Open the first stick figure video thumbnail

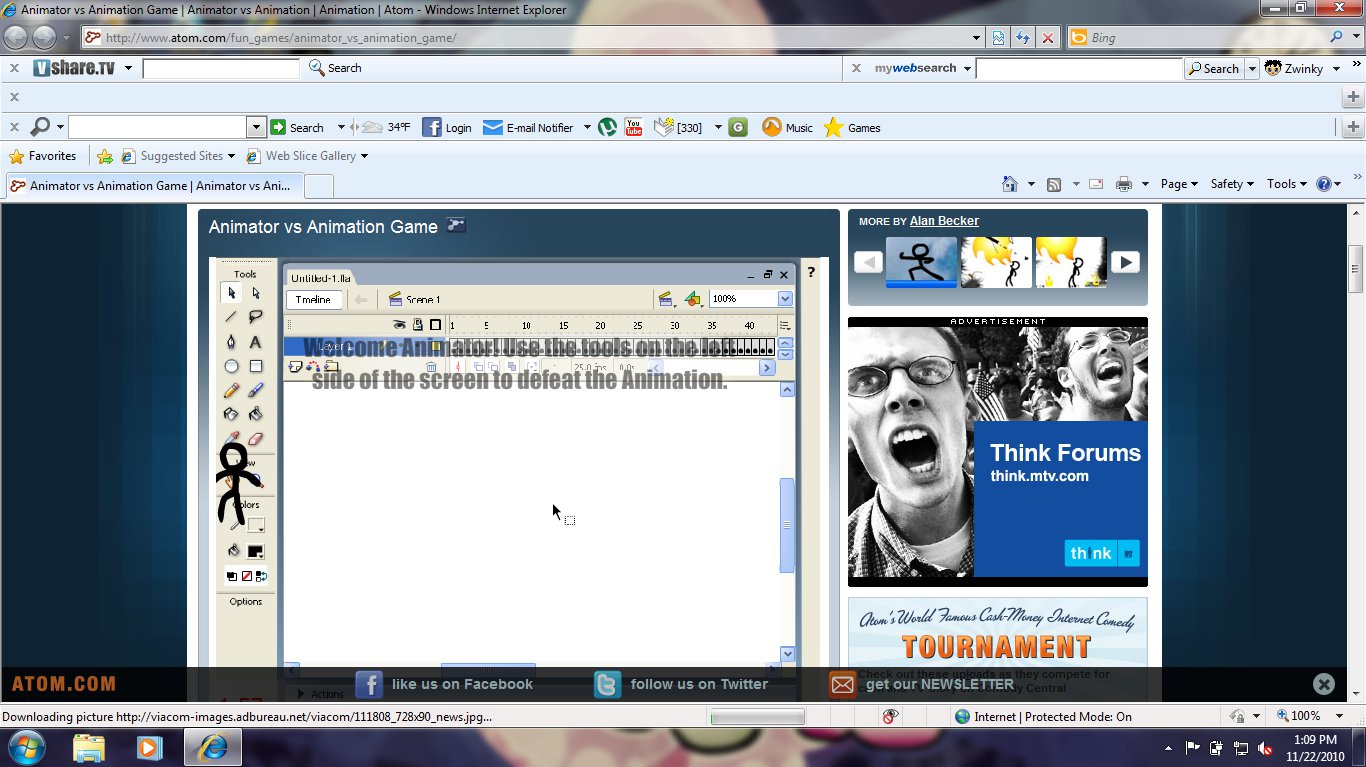tap(922, 262)
